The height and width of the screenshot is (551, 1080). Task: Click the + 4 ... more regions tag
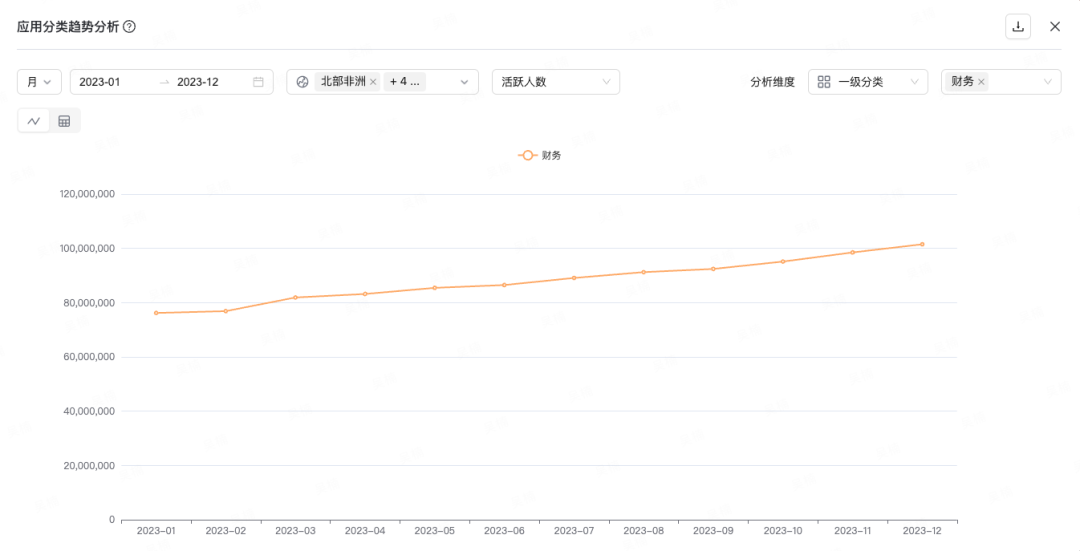[x=404, y=82]
